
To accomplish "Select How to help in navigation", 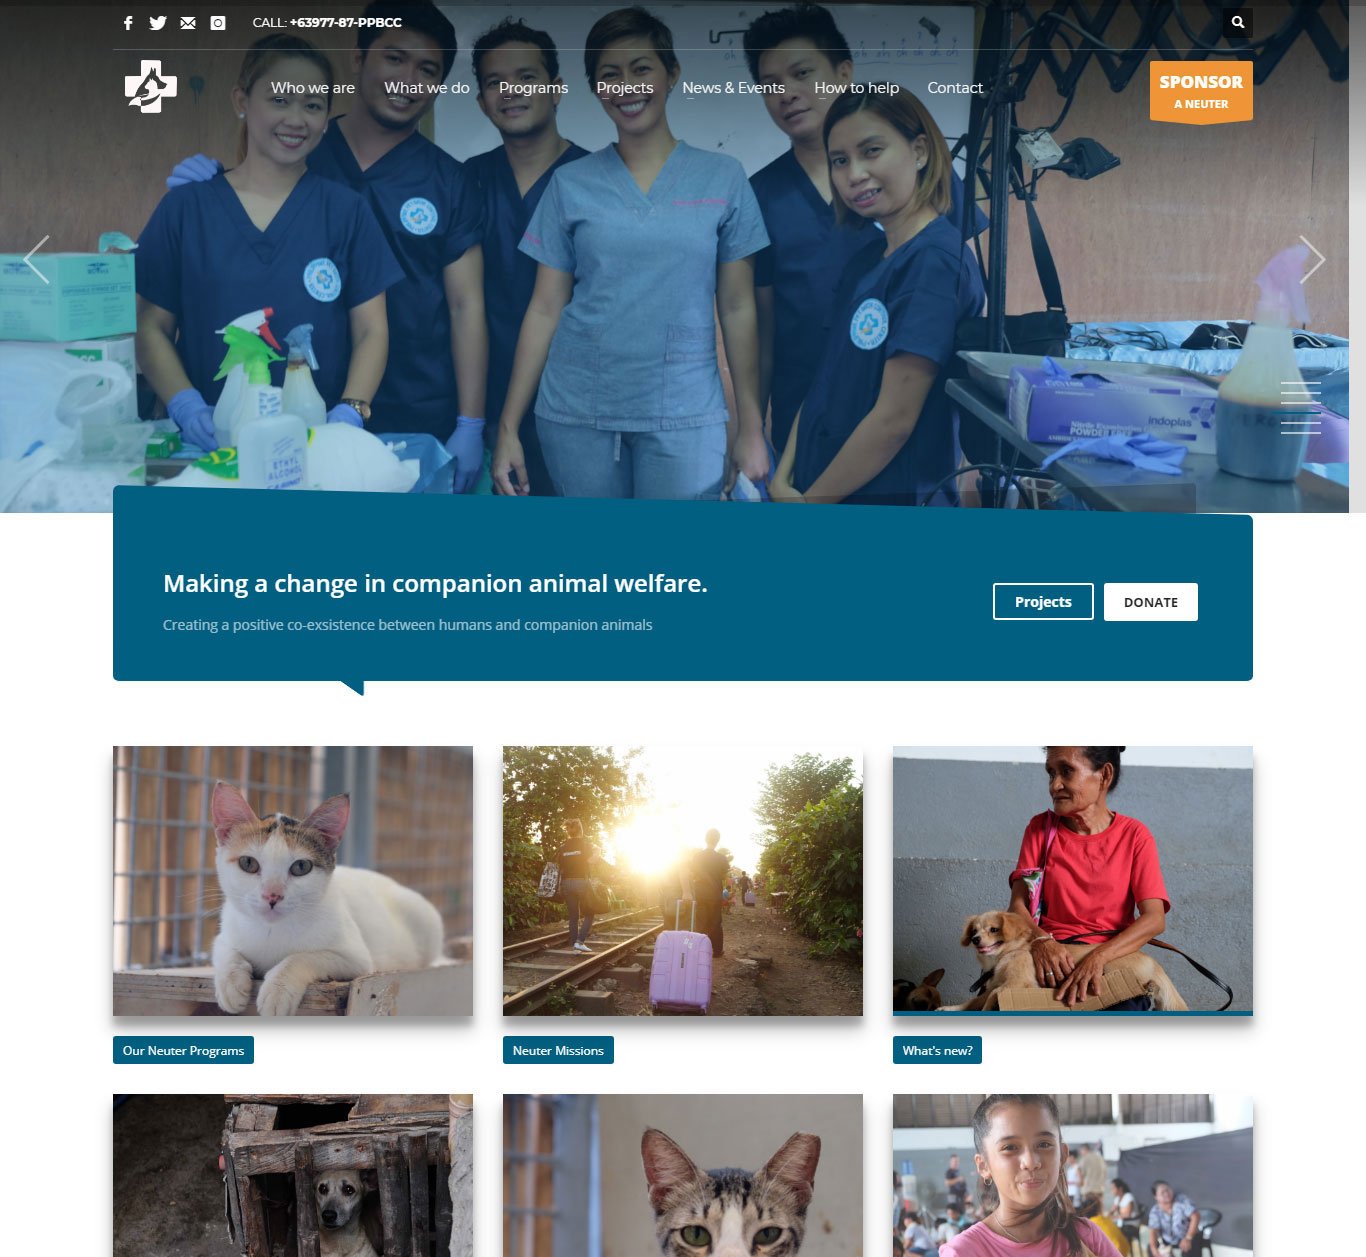I will [x=857, y=88].
